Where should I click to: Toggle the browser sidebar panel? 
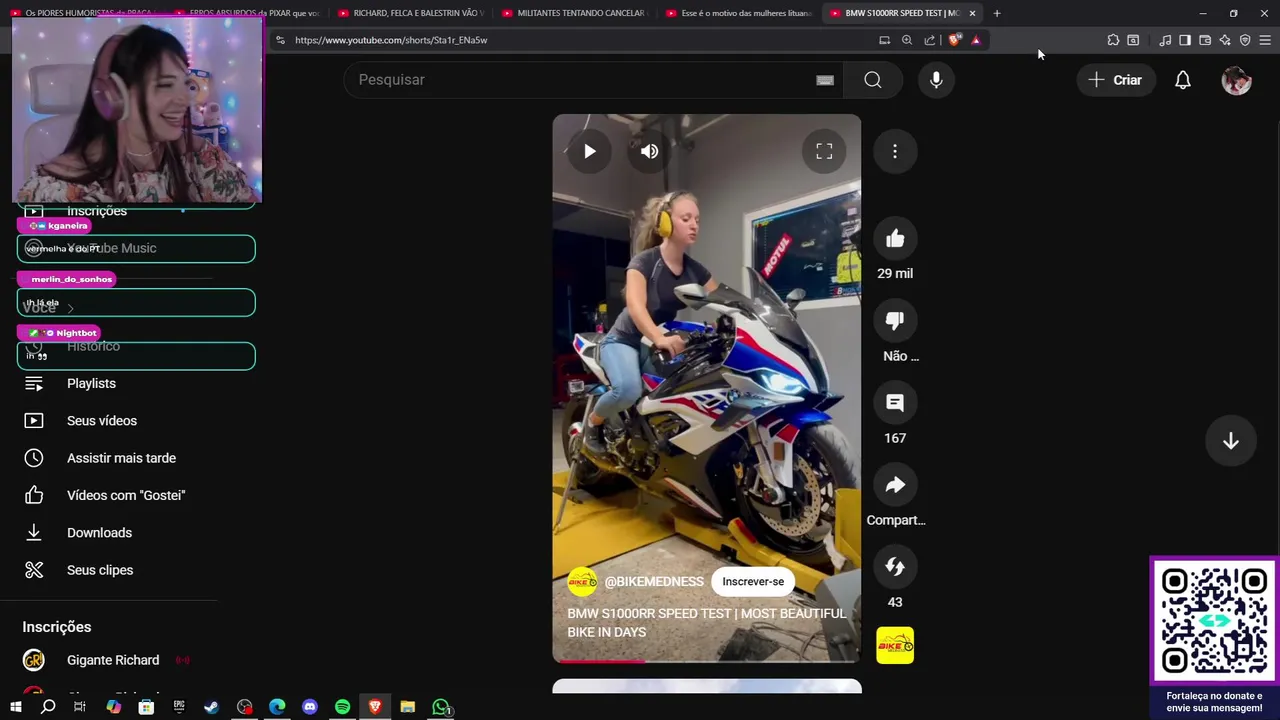[x=1185, y=40]
